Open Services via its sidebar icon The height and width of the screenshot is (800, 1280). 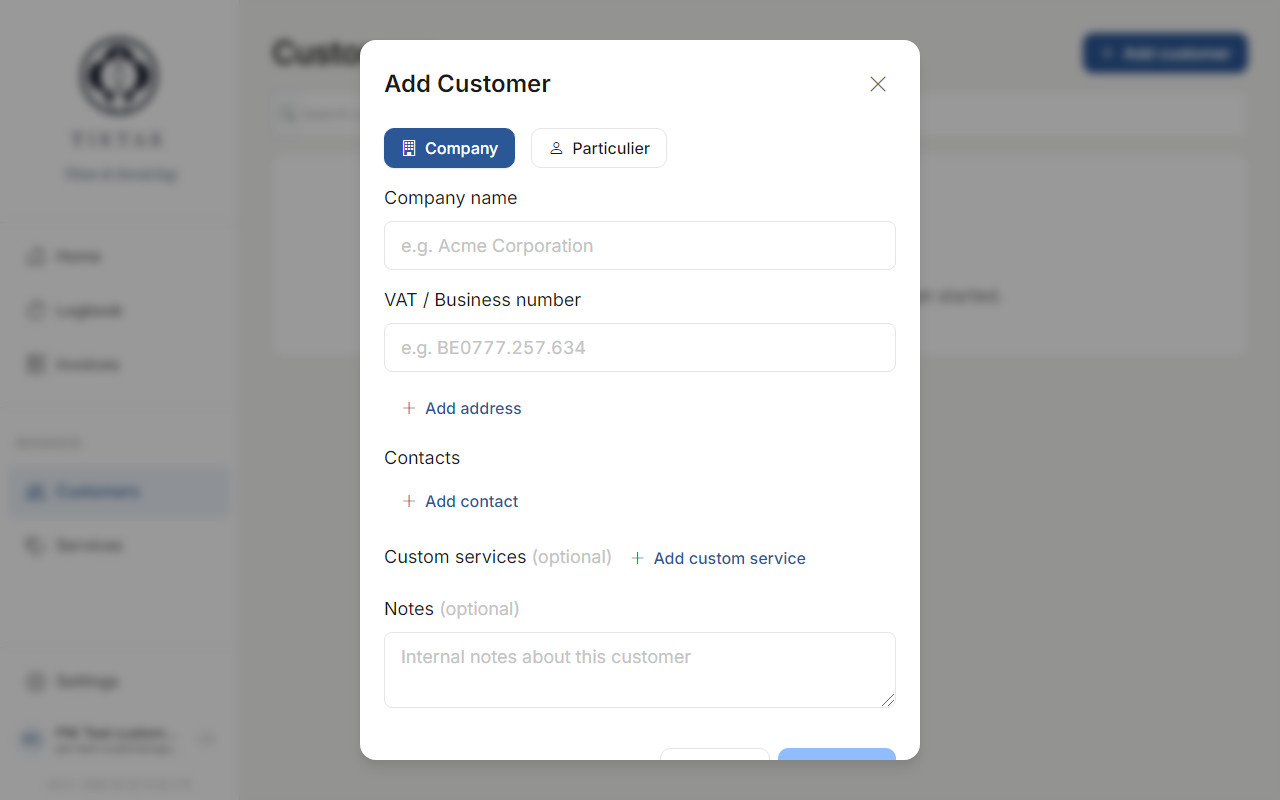(x=35, y=545)
